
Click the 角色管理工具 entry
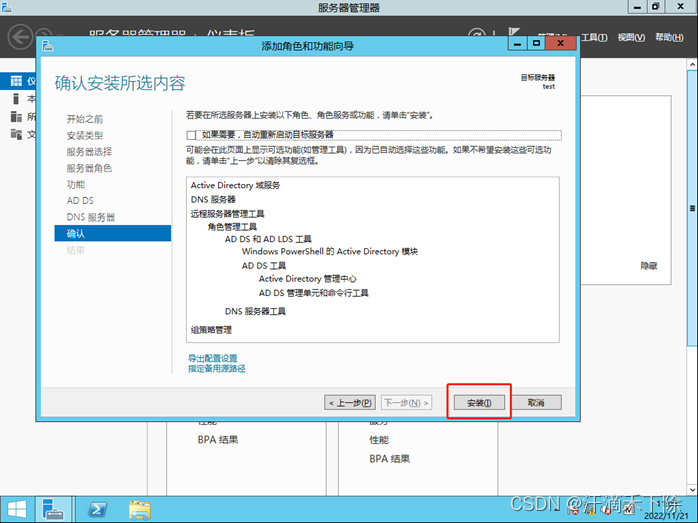coord(232,227)
